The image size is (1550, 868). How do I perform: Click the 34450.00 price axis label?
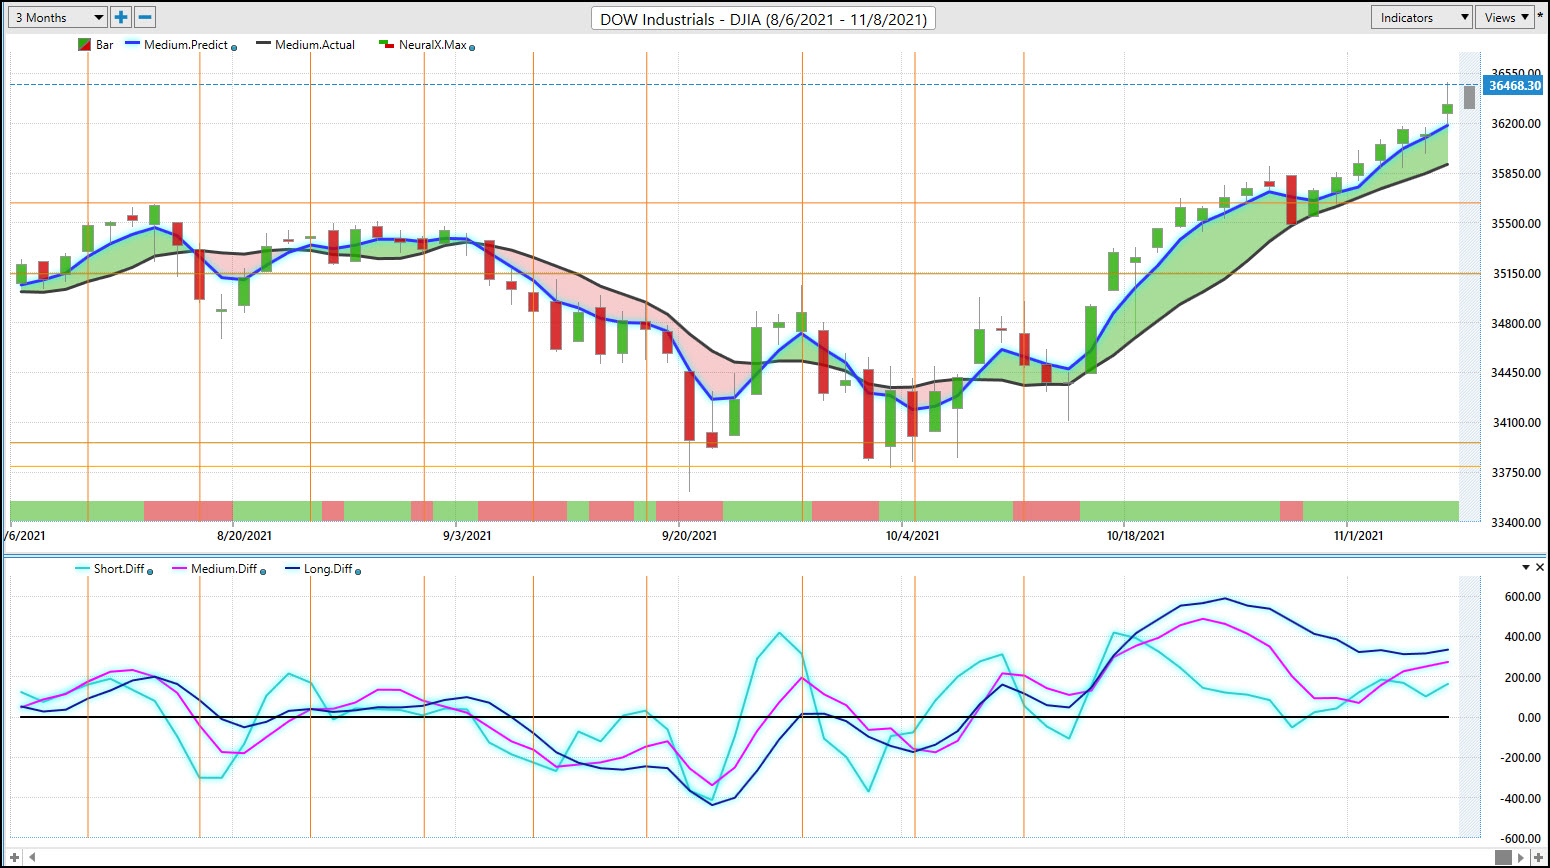[x=1516, y=373]
